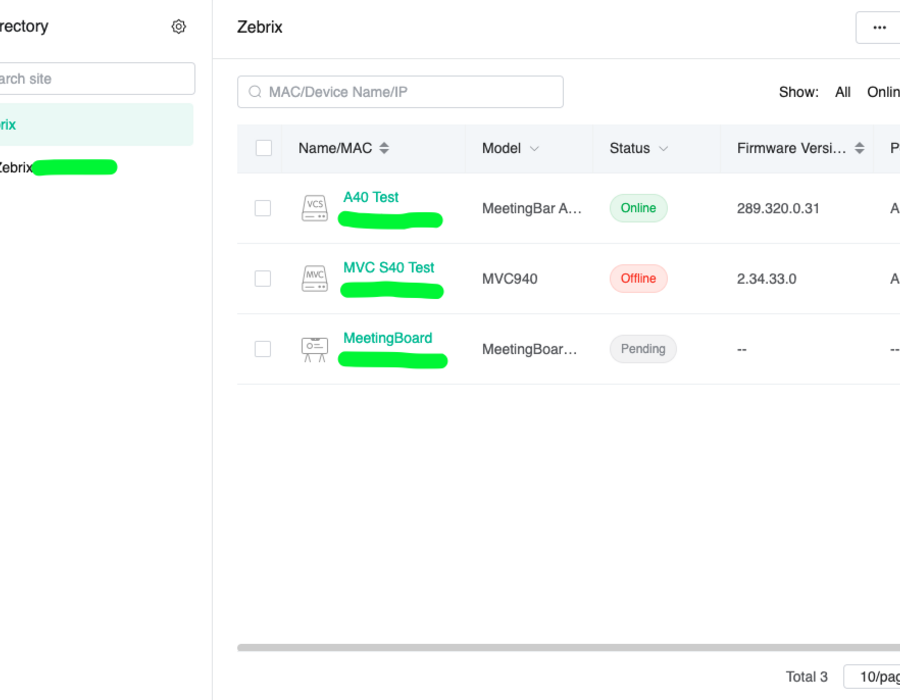Check the MVC S40 Test row checkbox
Viewport: 900px width, 700px height.
pyautogui.click(x=263, y=278)
